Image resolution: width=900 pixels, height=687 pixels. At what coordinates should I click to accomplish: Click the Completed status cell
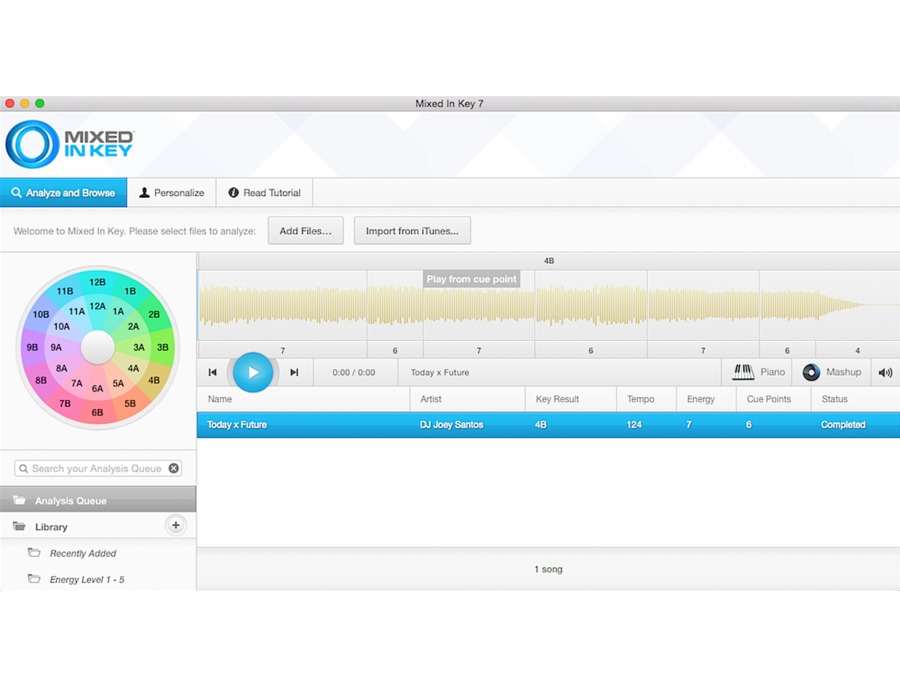843,425
